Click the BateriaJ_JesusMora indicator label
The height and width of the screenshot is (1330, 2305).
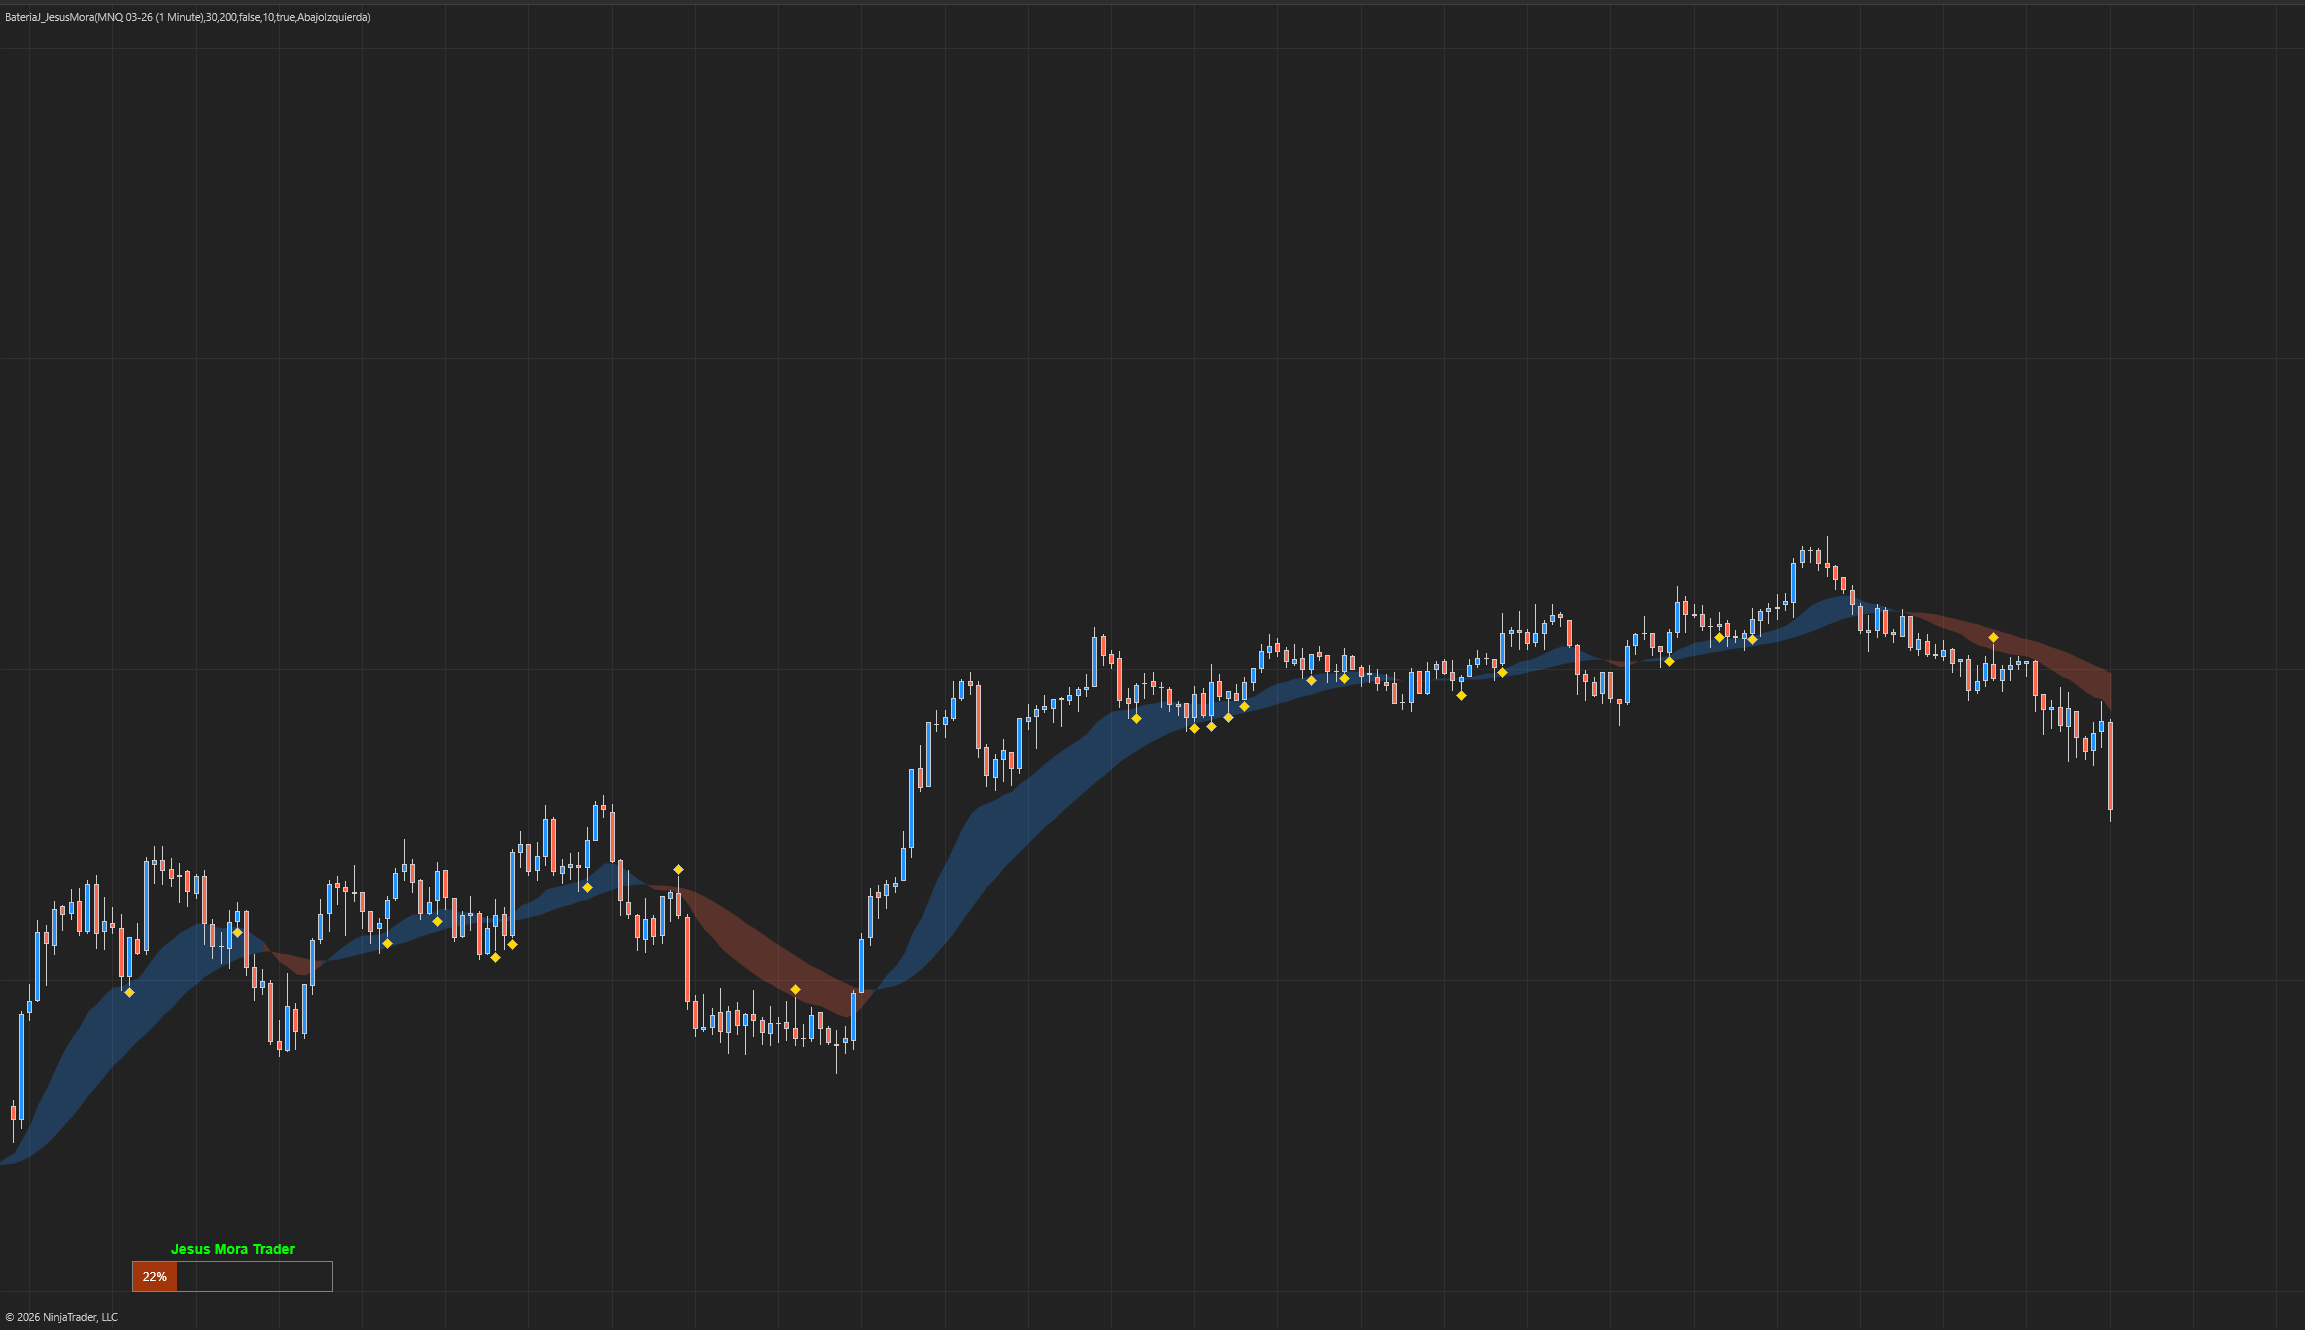[188, 17]
